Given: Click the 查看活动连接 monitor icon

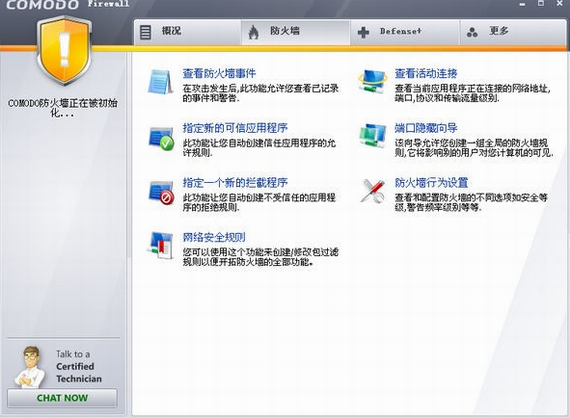Looking at the screenshot, I should click(x=372, y=82).
